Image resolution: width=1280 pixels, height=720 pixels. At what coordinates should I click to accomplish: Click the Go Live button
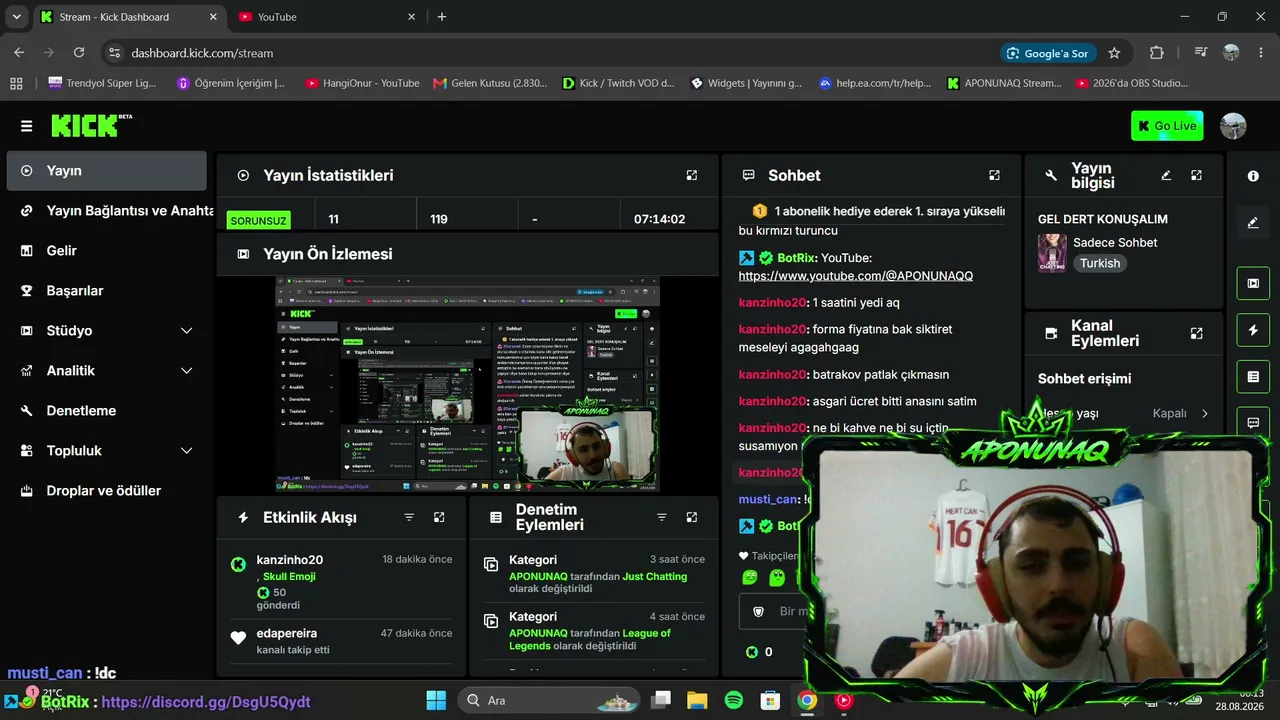(1167, 126)
